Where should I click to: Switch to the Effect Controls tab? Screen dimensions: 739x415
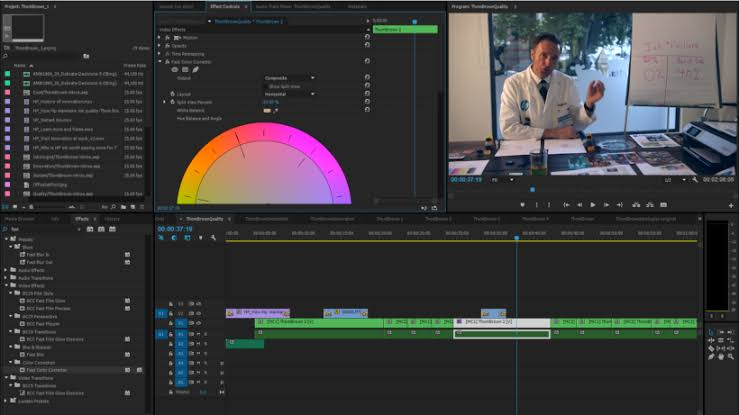click(225, 7)
